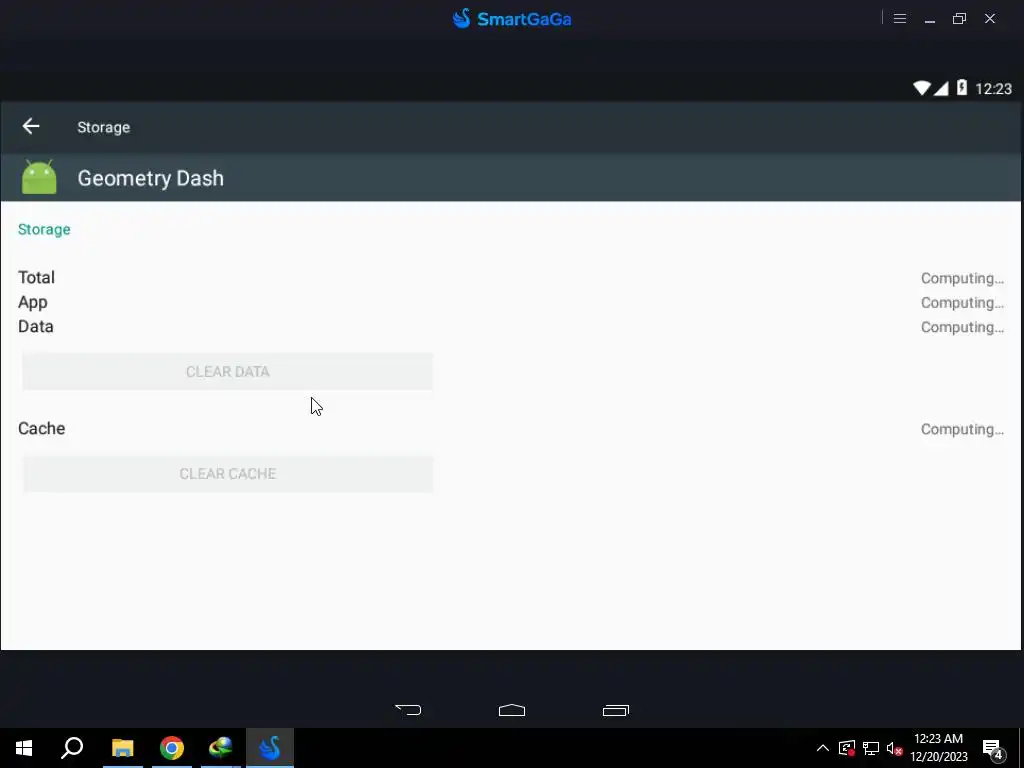Click the SmartGaGa swan logo
Image resolution: width=1024 pixels, height=768 pixels.
[x=462, y=18]
